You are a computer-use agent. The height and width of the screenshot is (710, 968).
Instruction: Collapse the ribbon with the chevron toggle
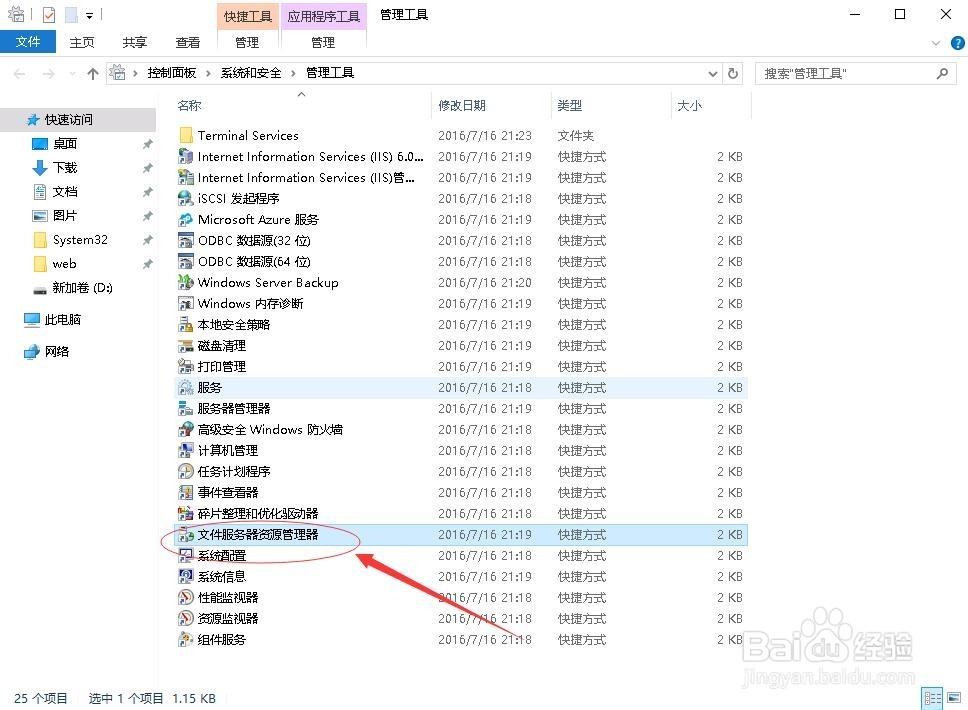[938, 42]
